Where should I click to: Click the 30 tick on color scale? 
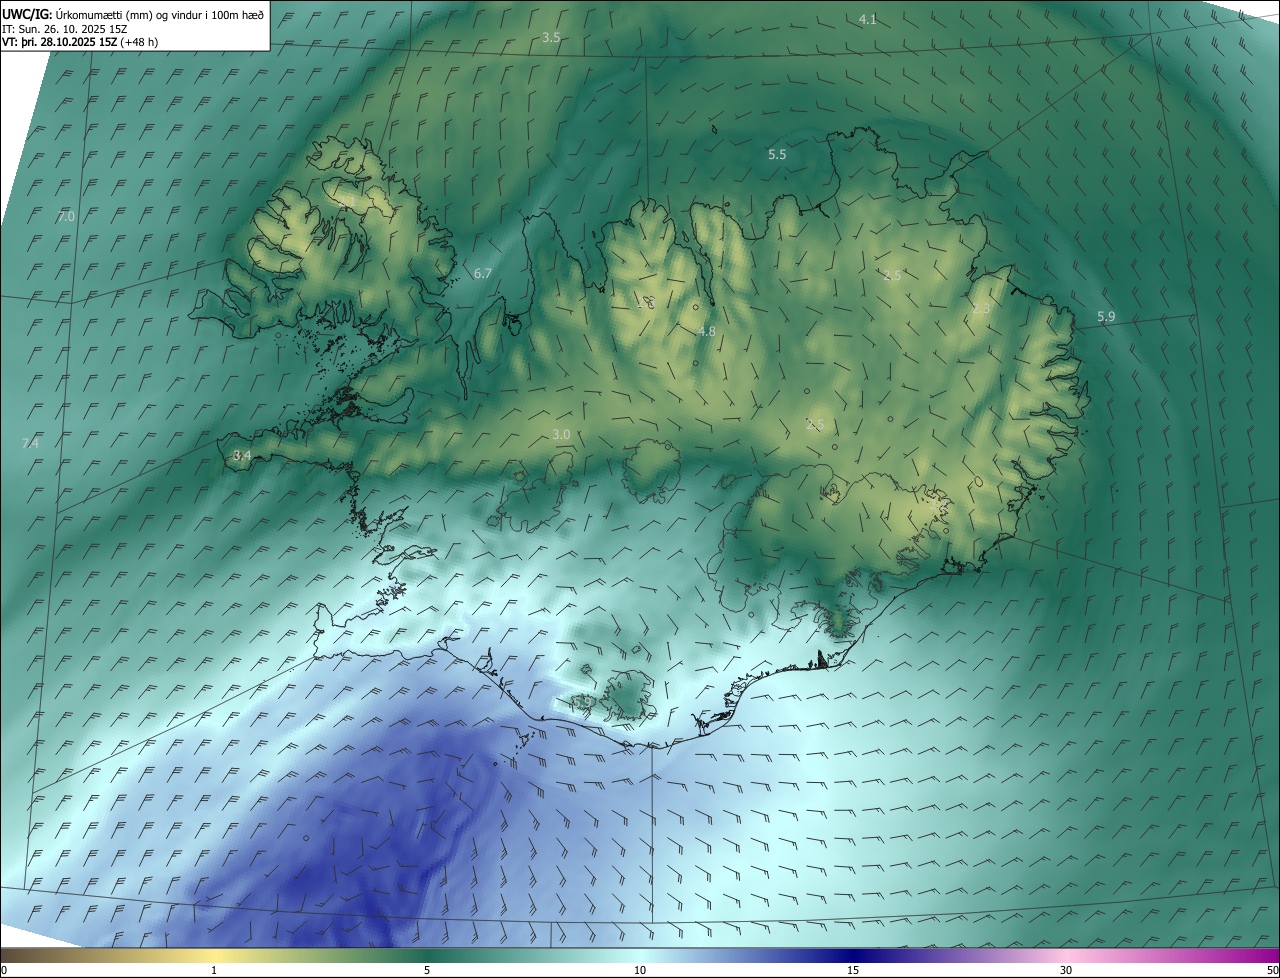coord(1066,970)
